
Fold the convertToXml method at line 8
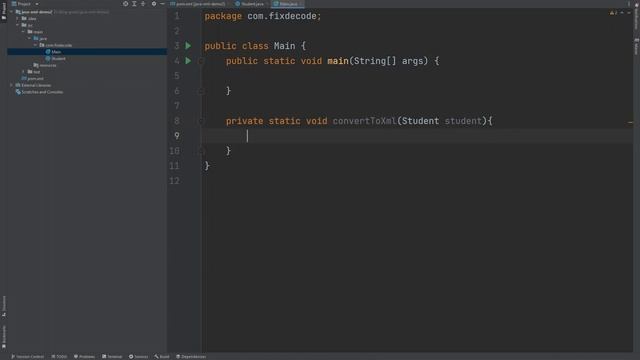coord(200,121)
